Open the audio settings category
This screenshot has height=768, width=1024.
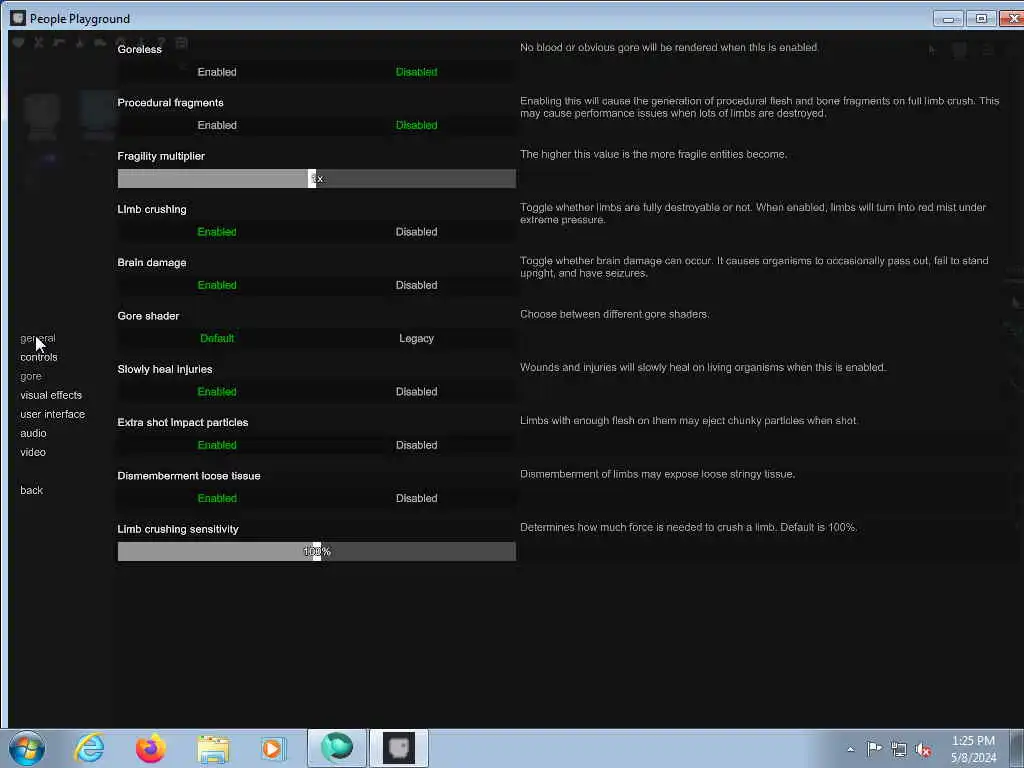point(33,433)
